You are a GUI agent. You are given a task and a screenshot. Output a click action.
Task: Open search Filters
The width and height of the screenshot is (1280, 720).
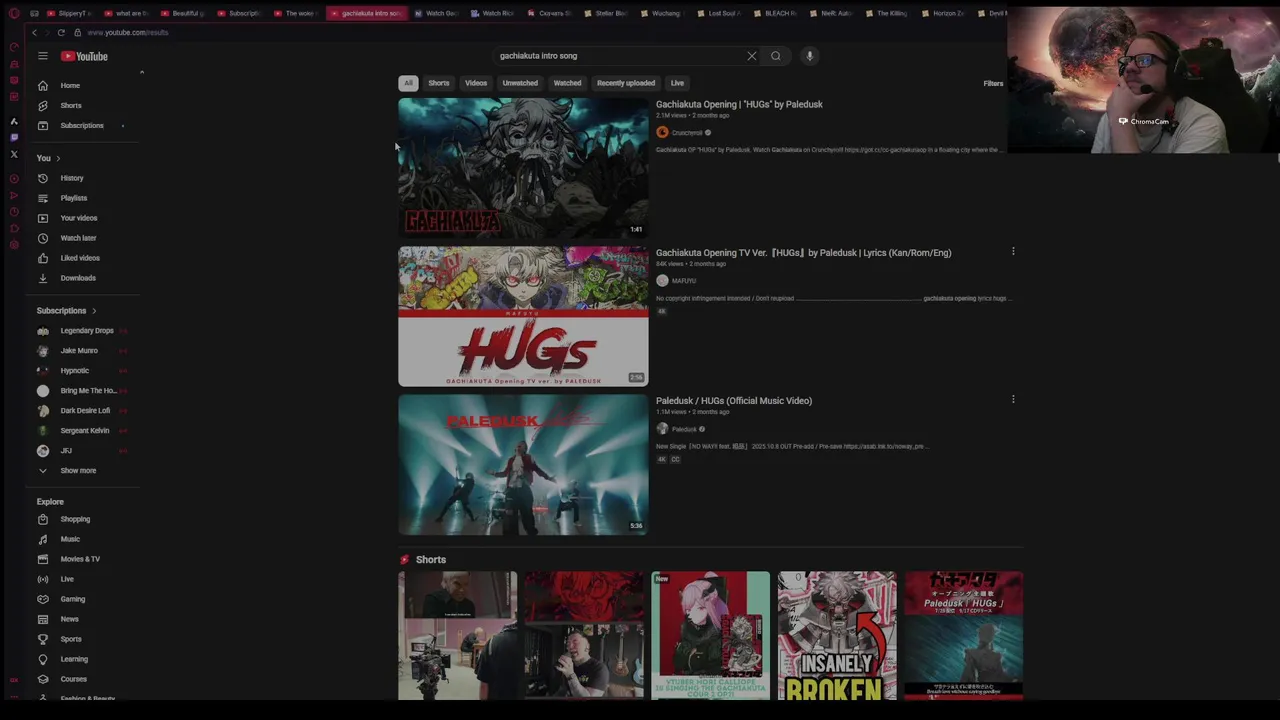click(993, 83)
